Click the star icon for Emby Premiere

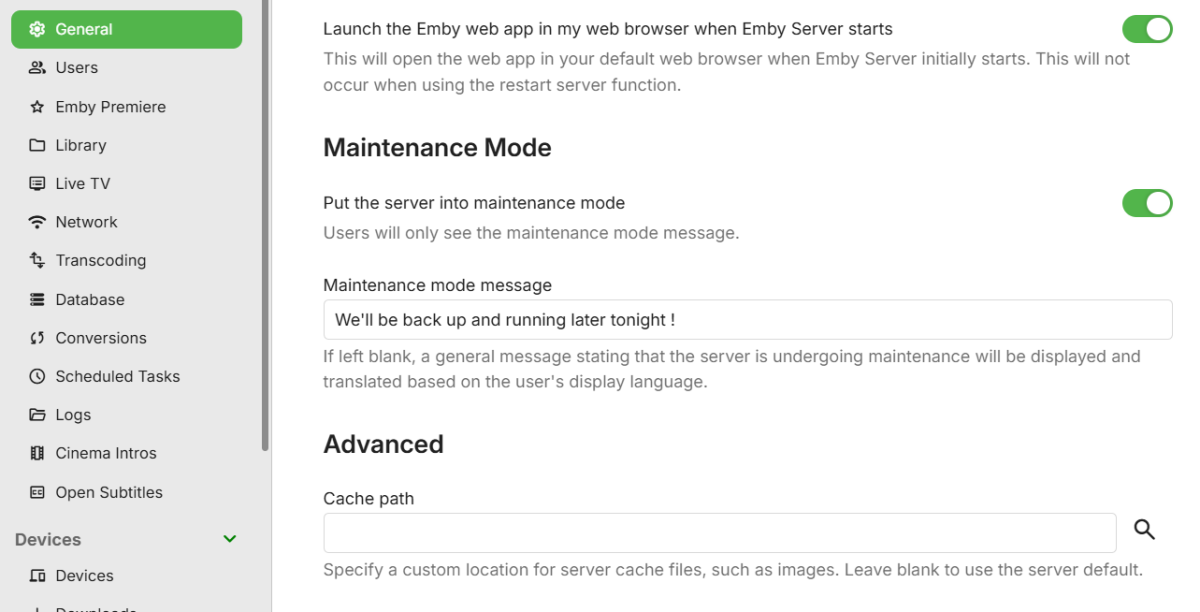click(x=37, y=107)
